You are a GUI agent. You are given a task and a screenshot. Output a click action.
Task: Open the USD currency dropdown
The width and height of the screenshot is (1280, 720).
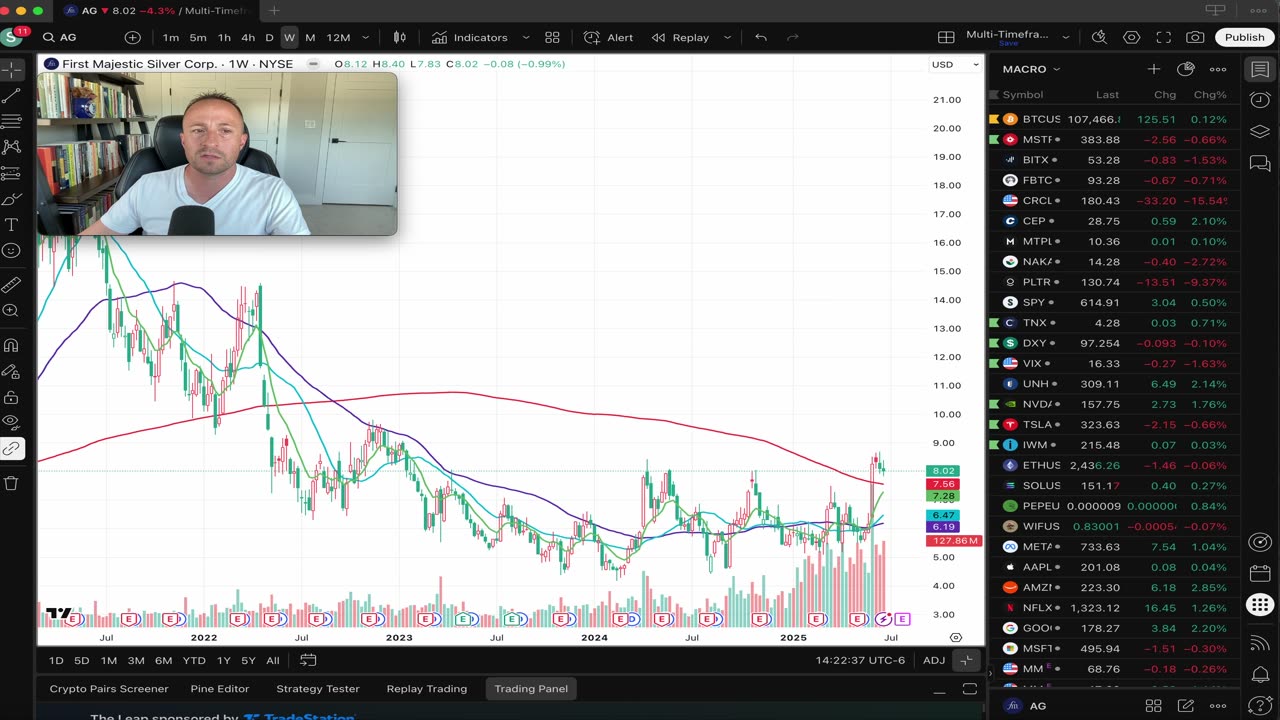point(955,64)
